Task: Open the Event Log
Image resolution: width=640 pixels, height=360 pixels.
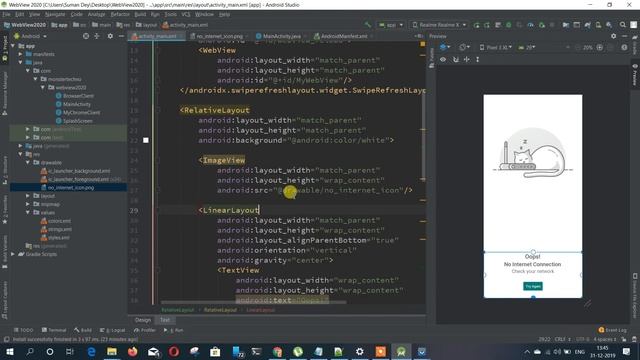Action: [x=612, y=330]
